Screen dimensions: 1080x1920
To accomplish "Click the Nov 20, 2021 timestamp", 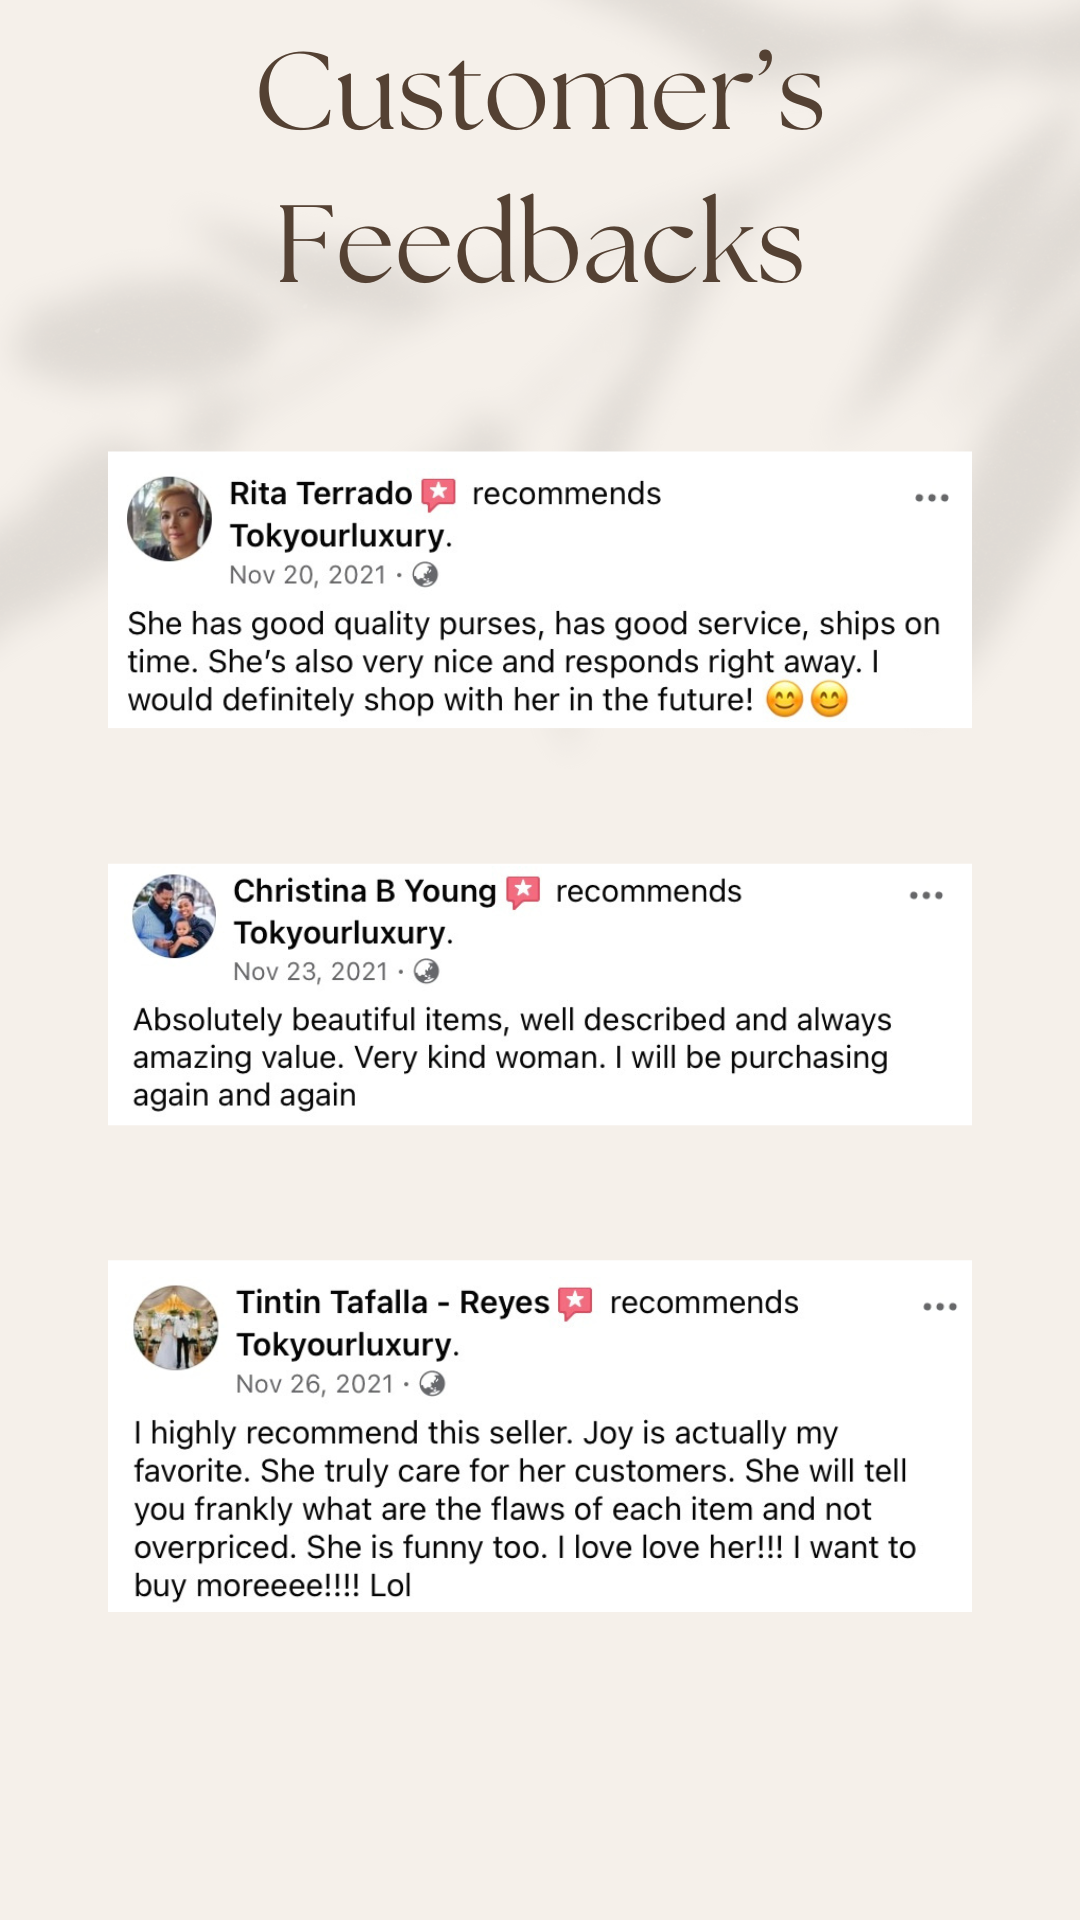I will point(307,575).
